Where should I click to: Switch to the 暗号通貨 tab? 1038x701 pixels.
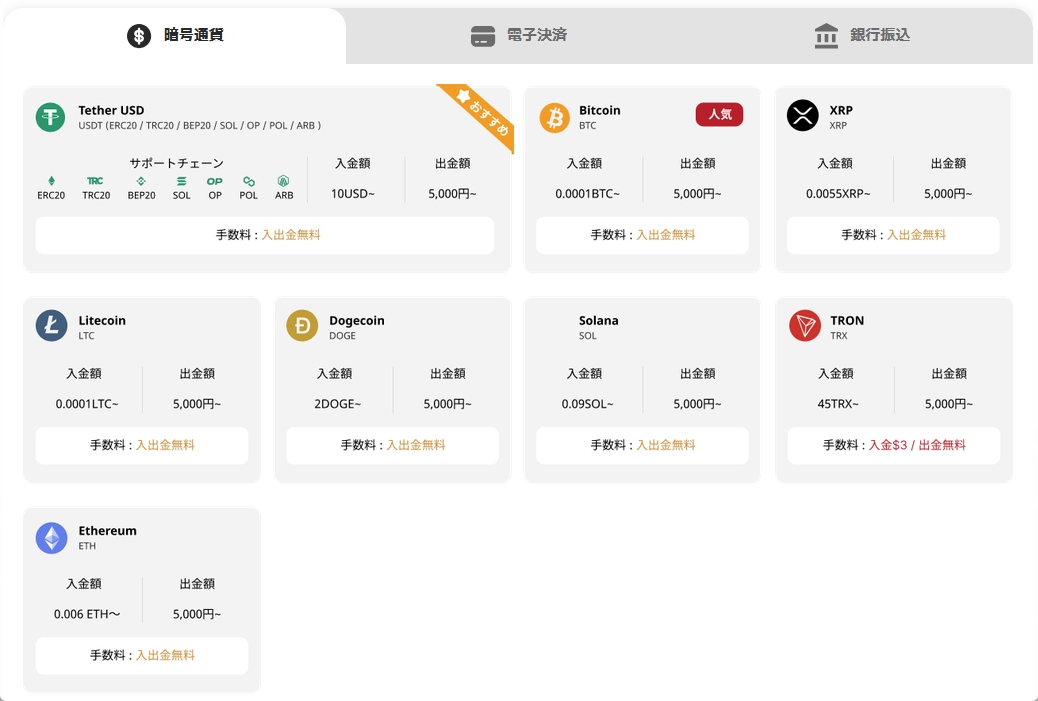point(175,36)
